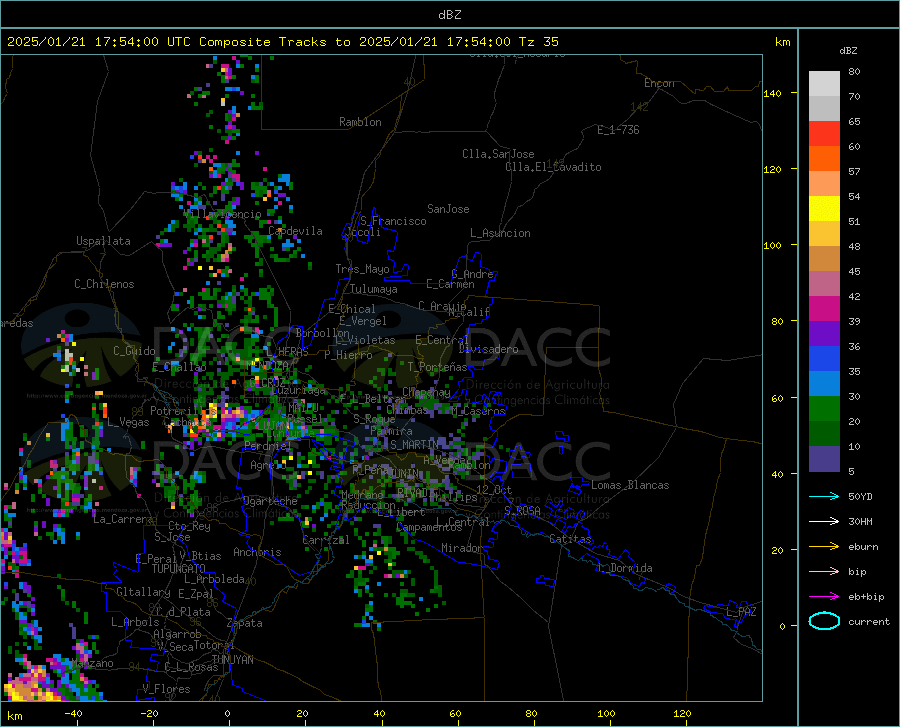Click the 'L_PAZ' map label
This screenshot has width=900, height=727.
click(741, 612)
